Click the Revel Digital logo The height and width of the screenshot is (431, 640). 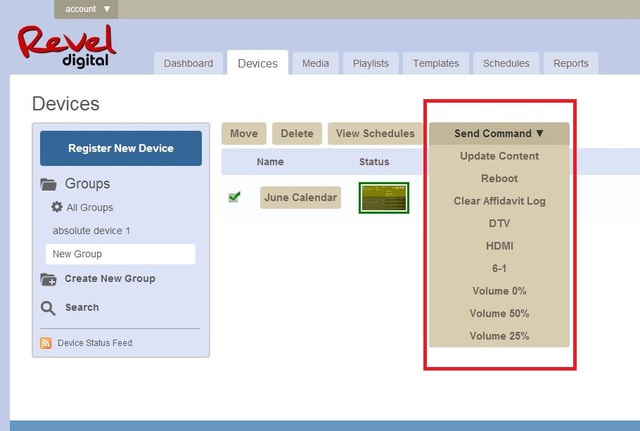[67, 46]
